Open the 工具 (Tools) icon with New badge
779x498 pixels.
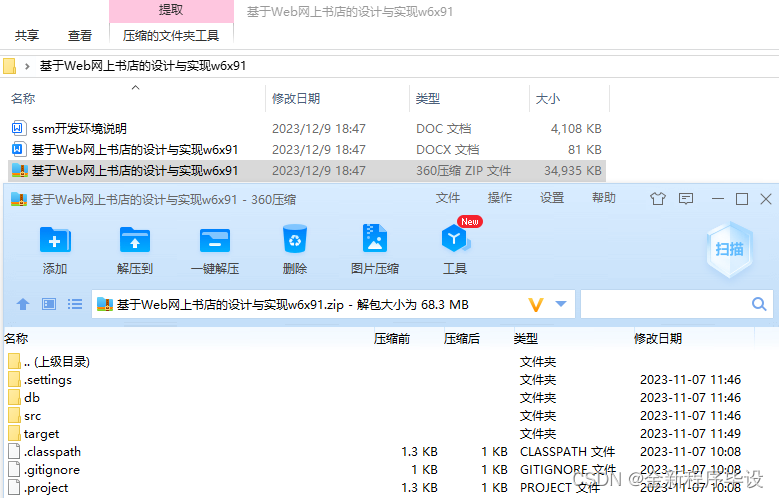point(456,239)
